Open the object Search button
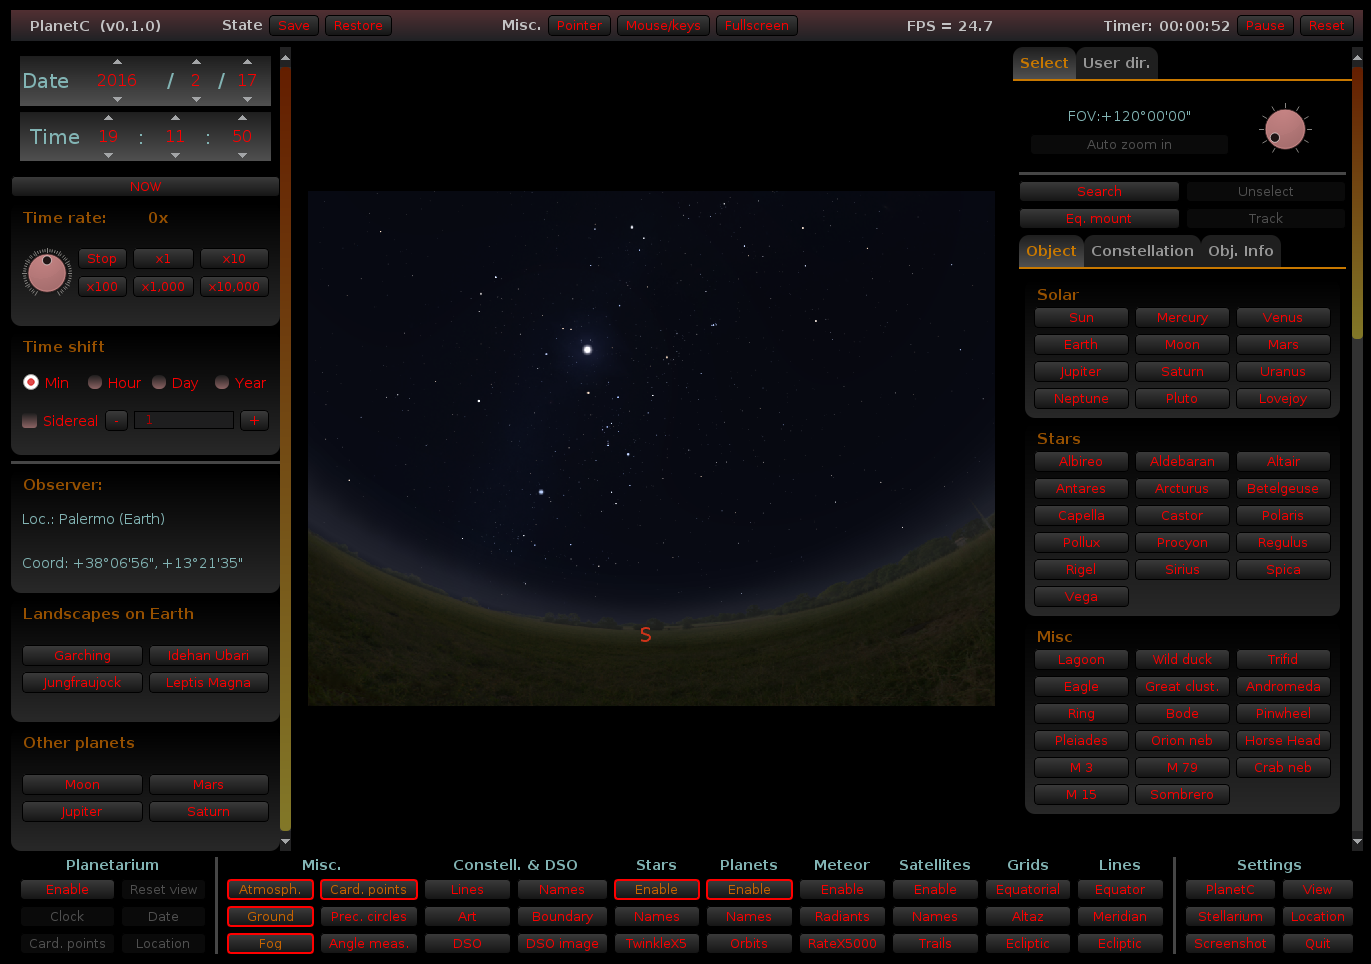 tap(1099, 192)
